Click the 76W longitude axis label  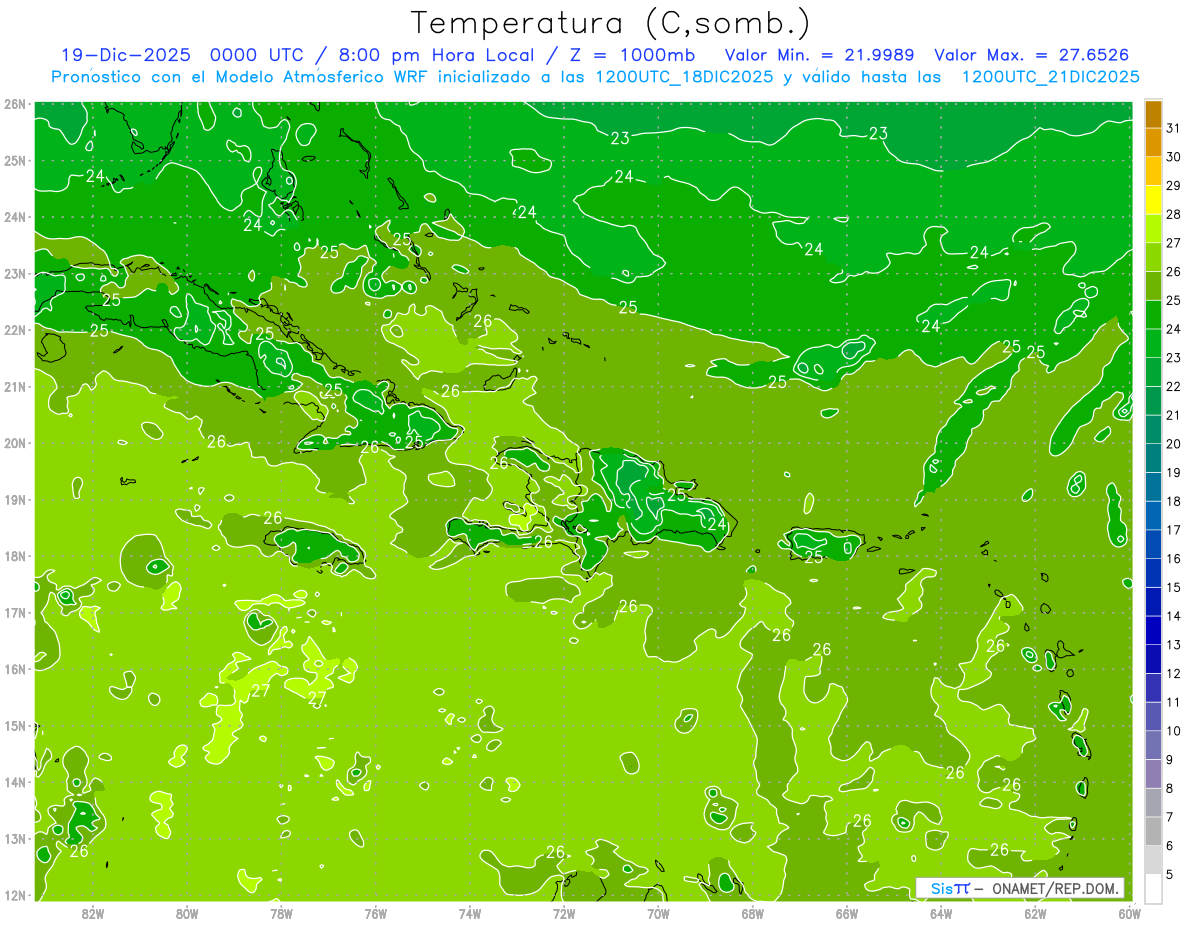coord(376,913)
